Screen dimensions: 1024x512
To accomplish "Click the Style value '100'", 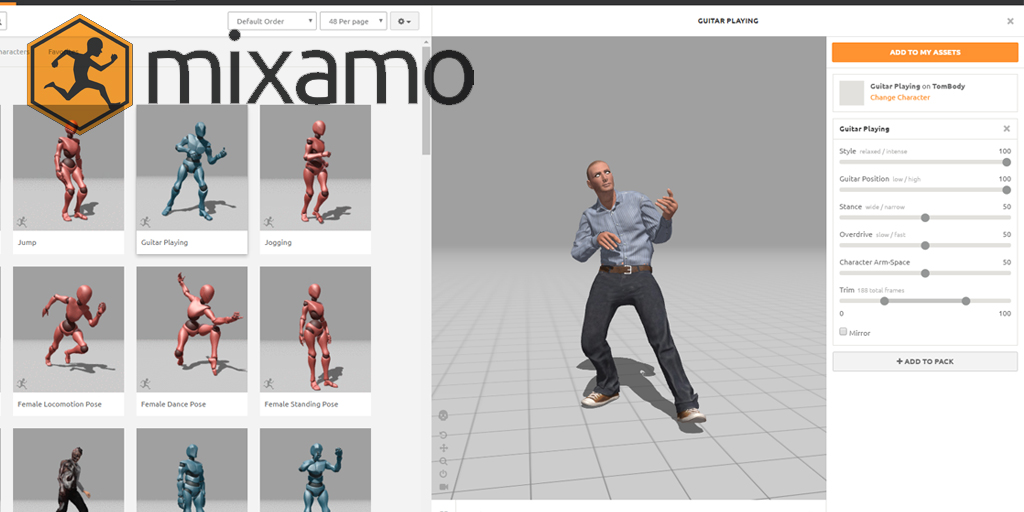I will coord(1005,151).
